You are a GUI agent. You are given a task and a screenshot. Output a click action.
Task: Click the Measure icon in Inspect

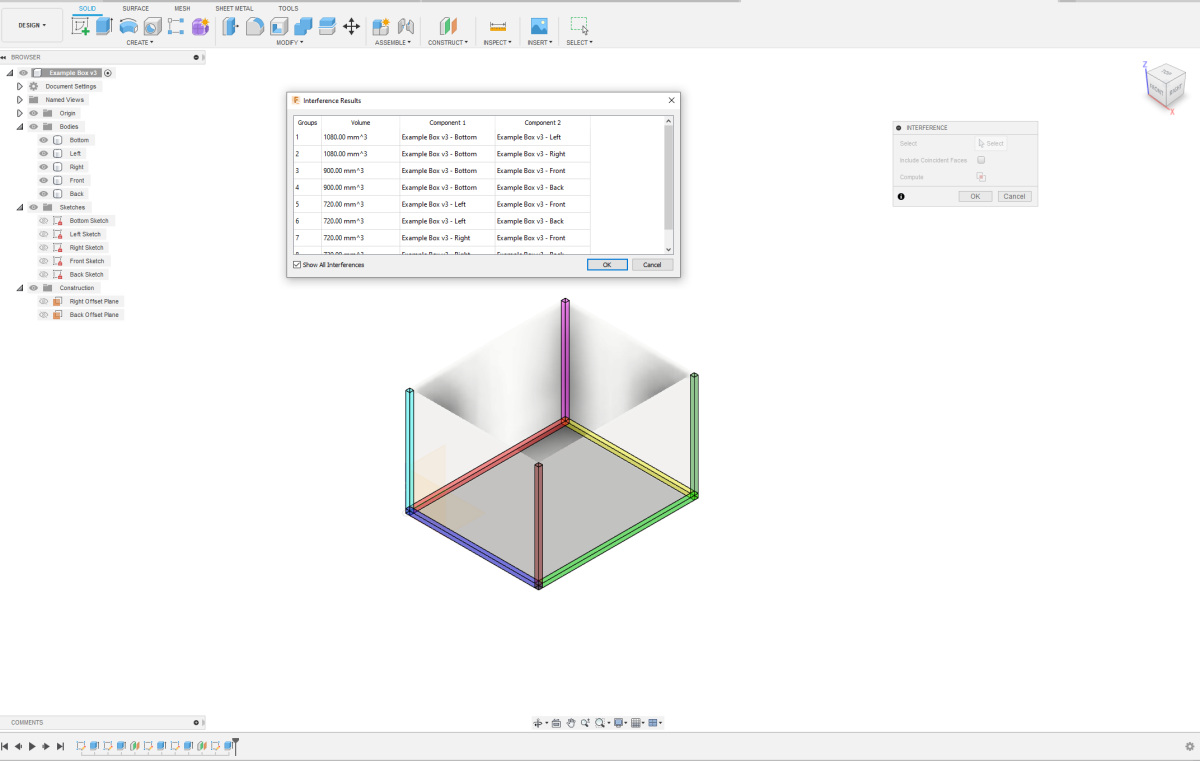point(498,27)
